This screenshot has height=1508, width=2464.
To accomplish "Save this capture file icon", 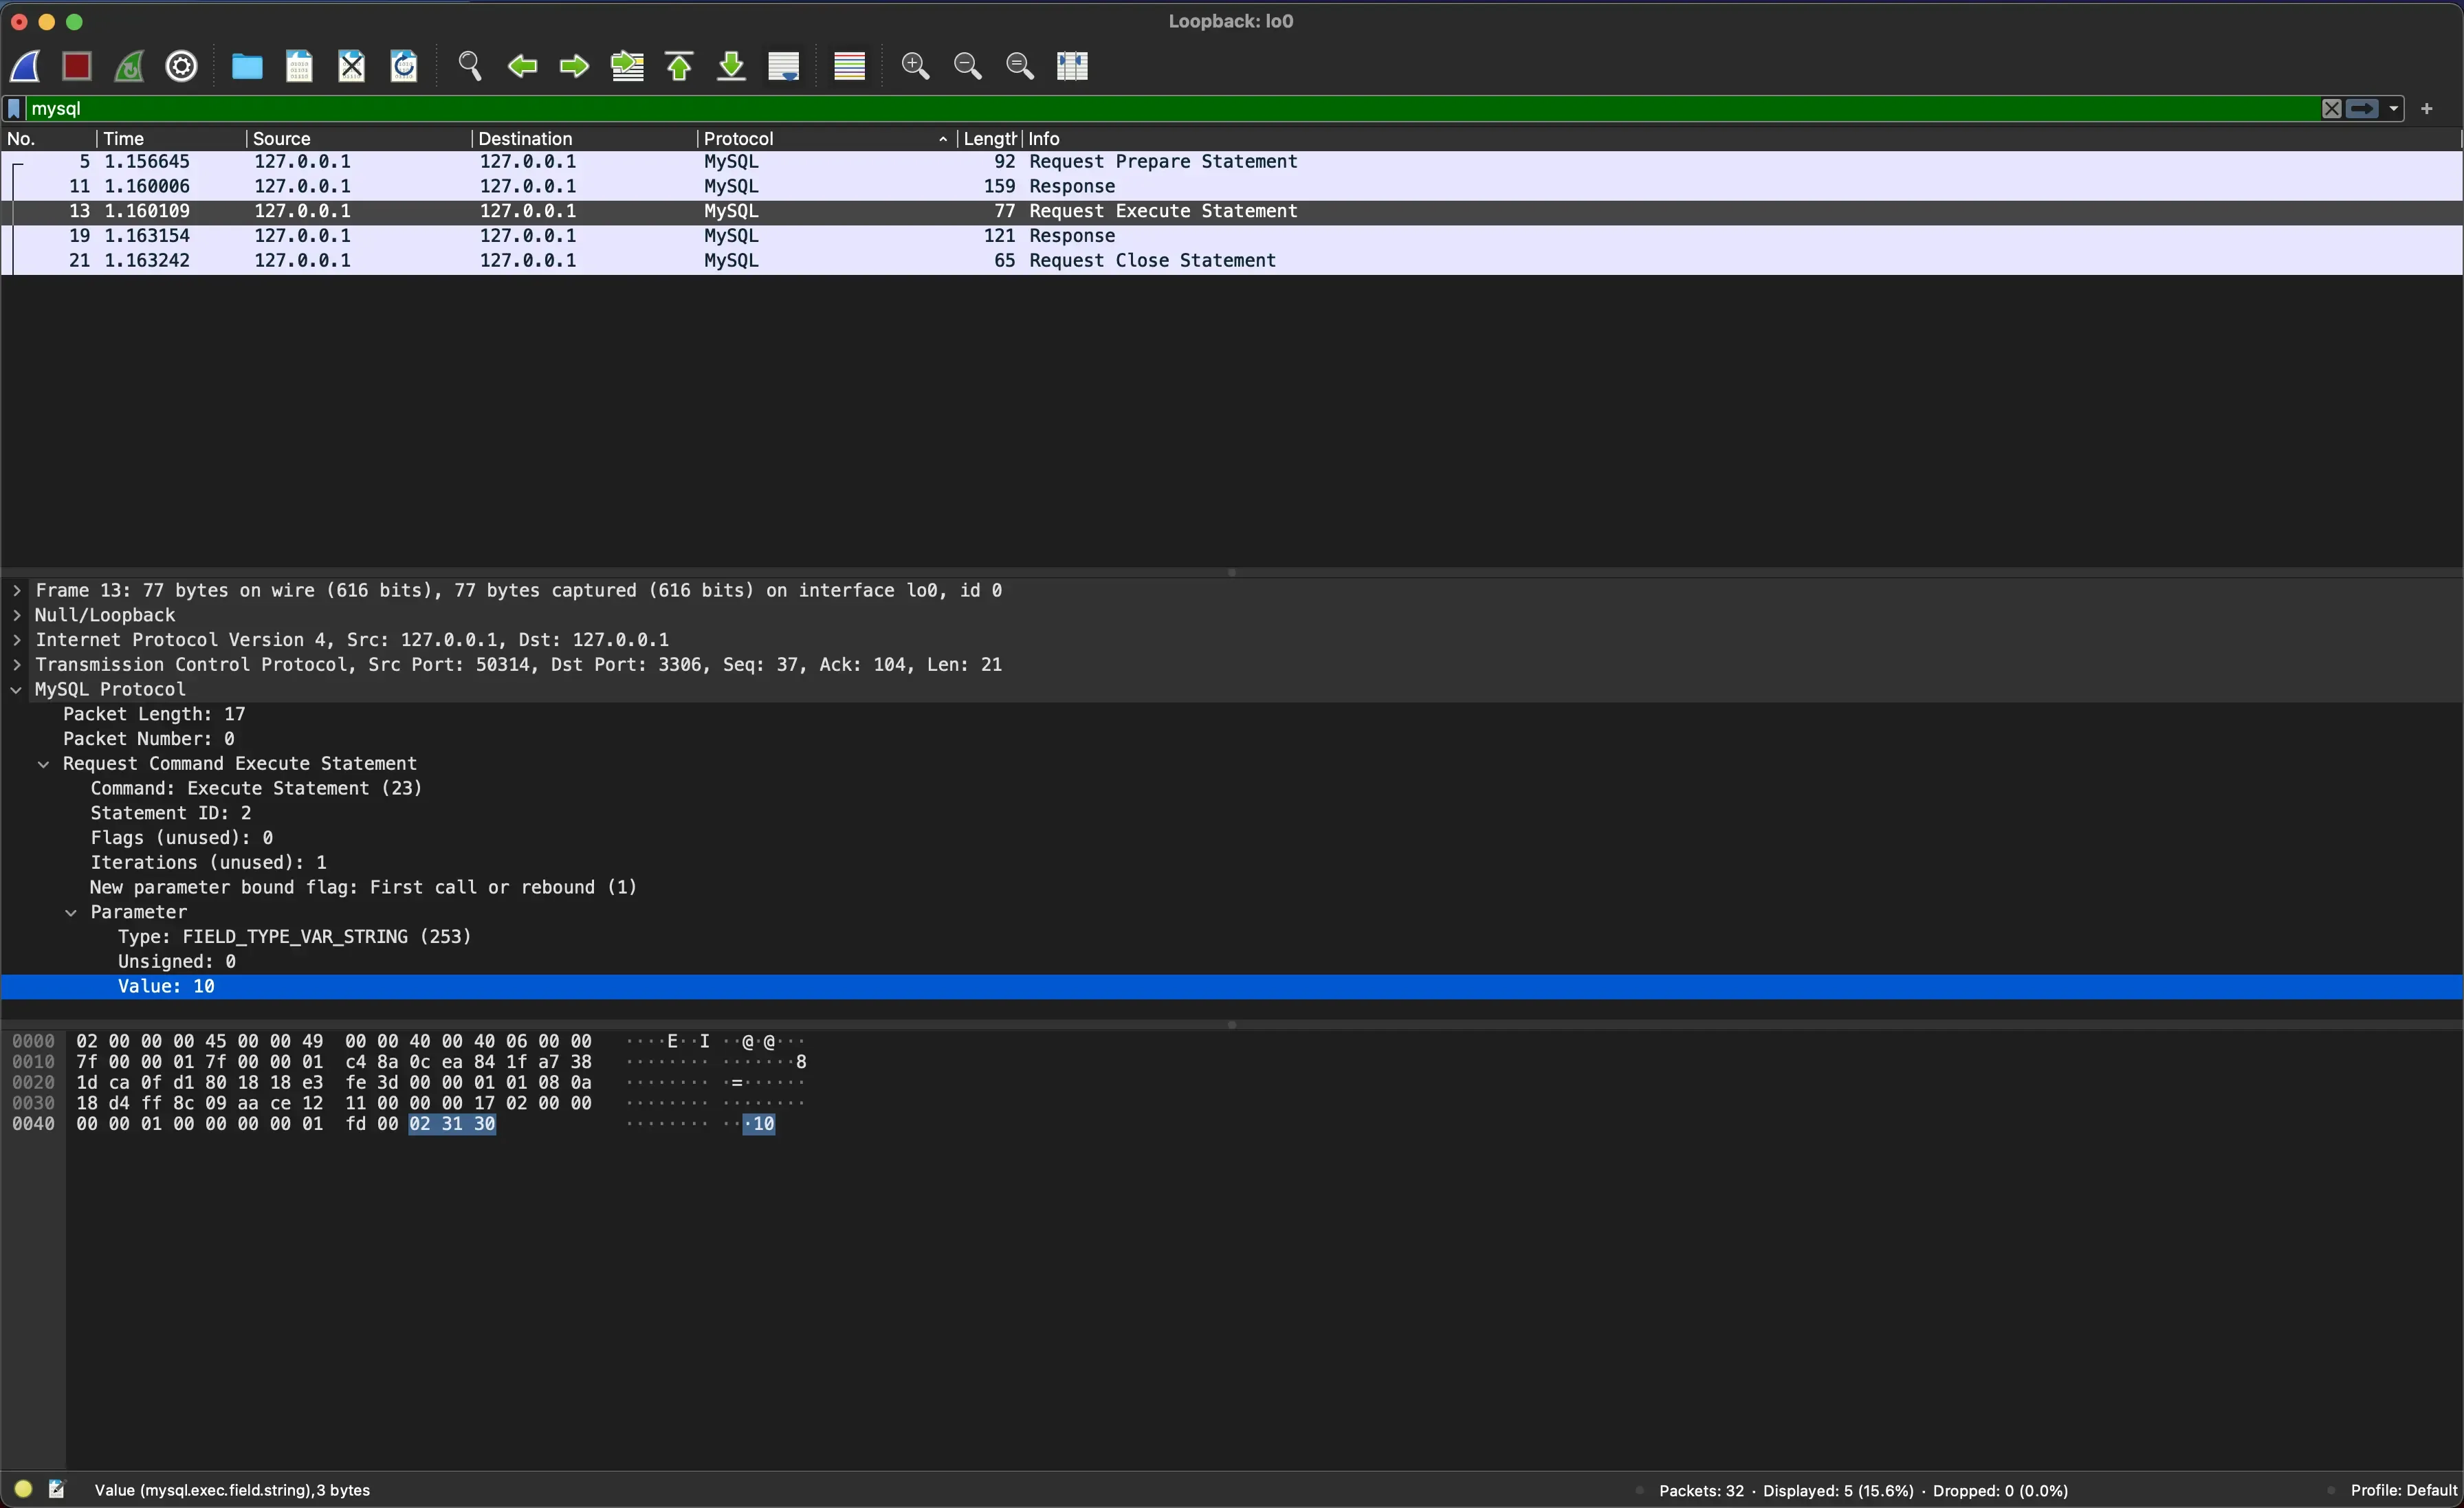I will 299,66.
